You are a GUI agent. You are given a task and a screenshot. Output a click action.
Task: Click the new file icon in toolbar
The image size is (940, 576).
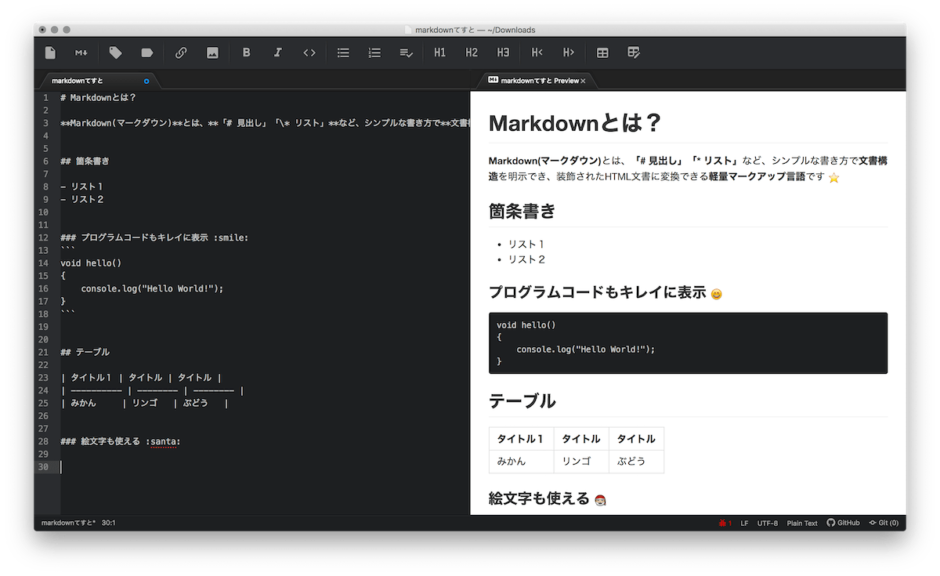click(51, 53)
